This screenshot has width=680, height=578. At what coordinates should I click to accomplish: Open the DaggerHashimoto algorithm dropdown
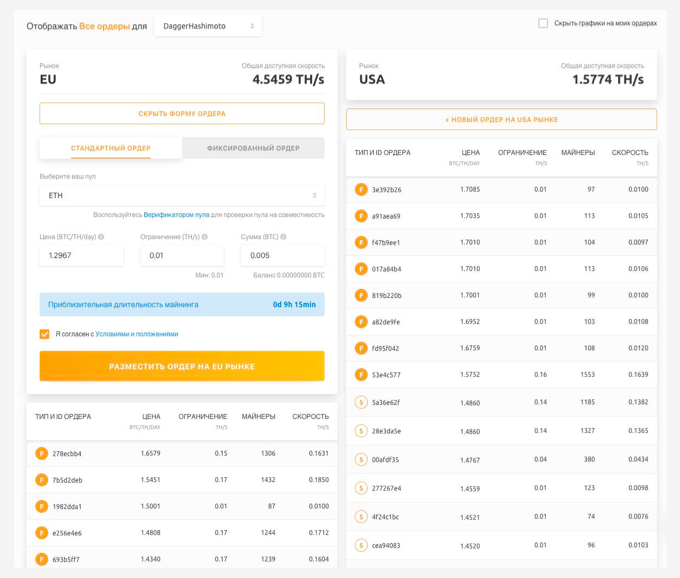[x=208, y=26]
